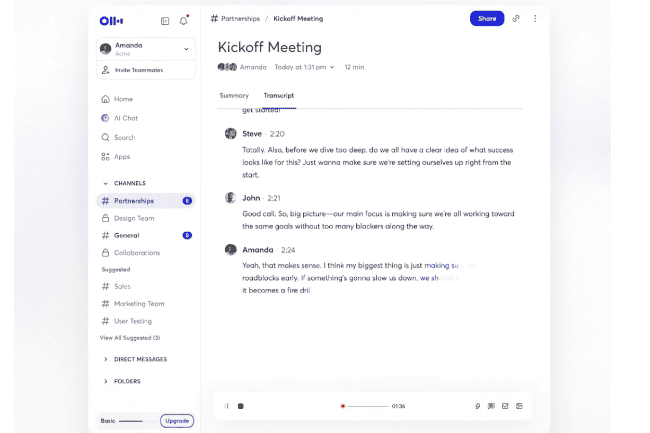This screenshot has width=650, height=433.
Task: Click the Upgrade button
Action: point(176,421)
